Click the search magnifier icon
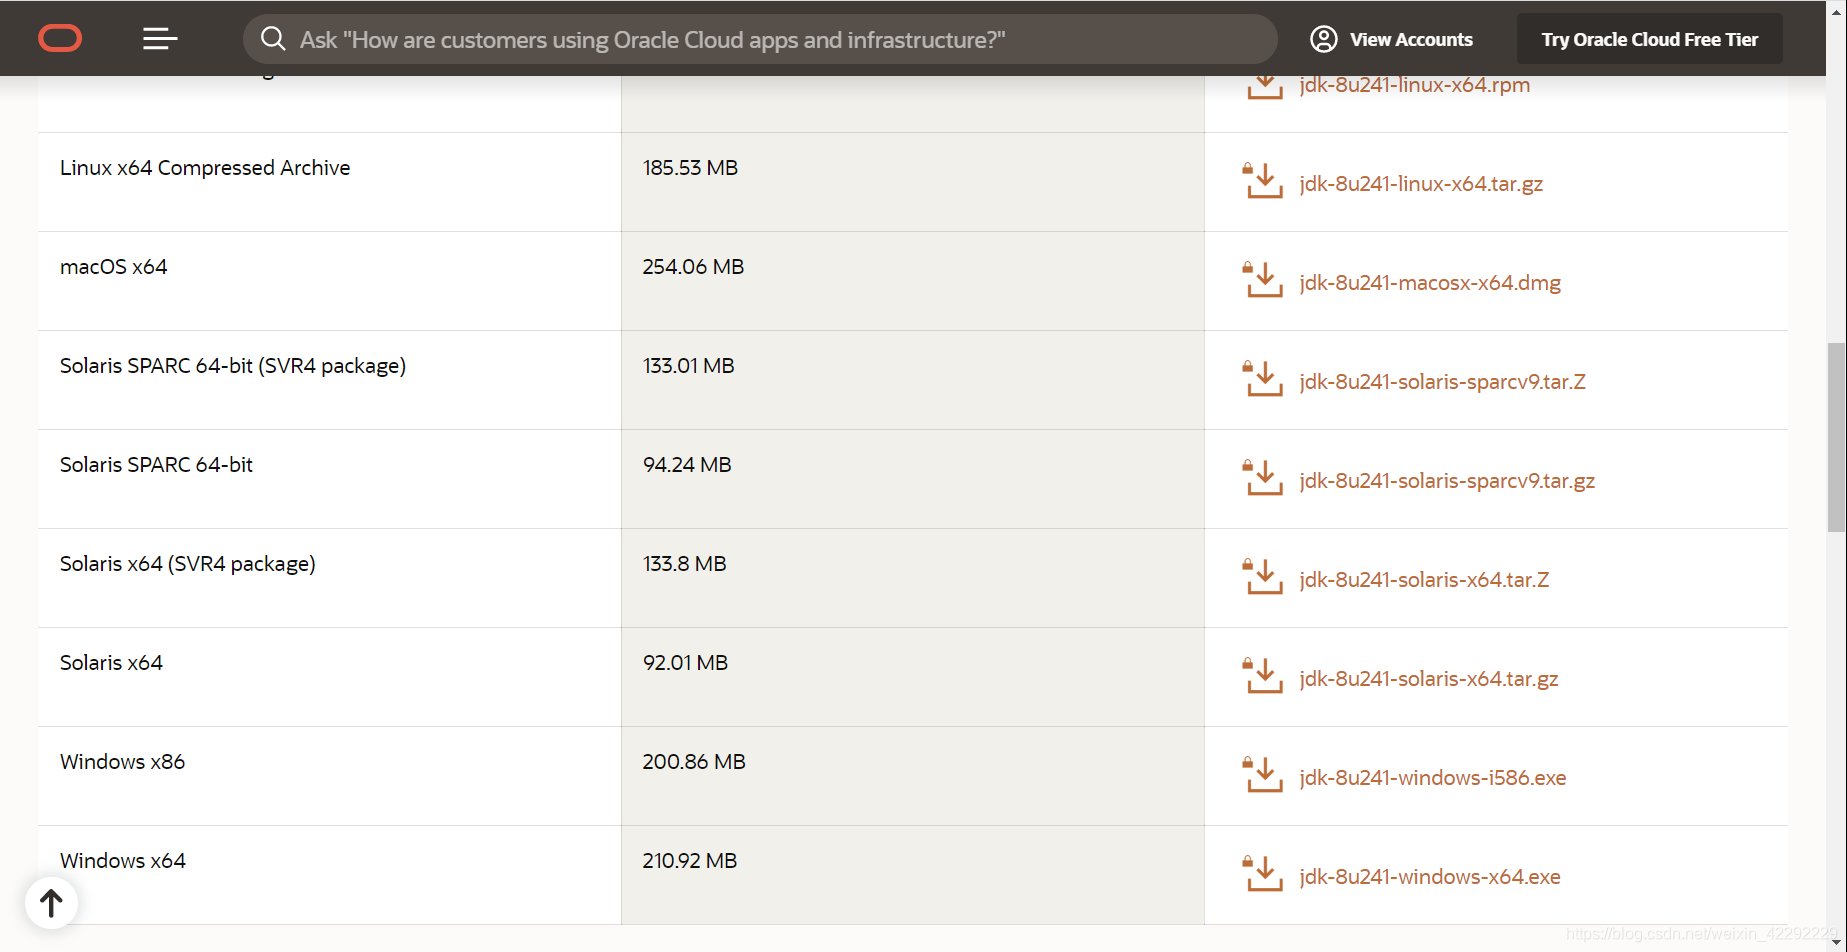 [273, 39]
